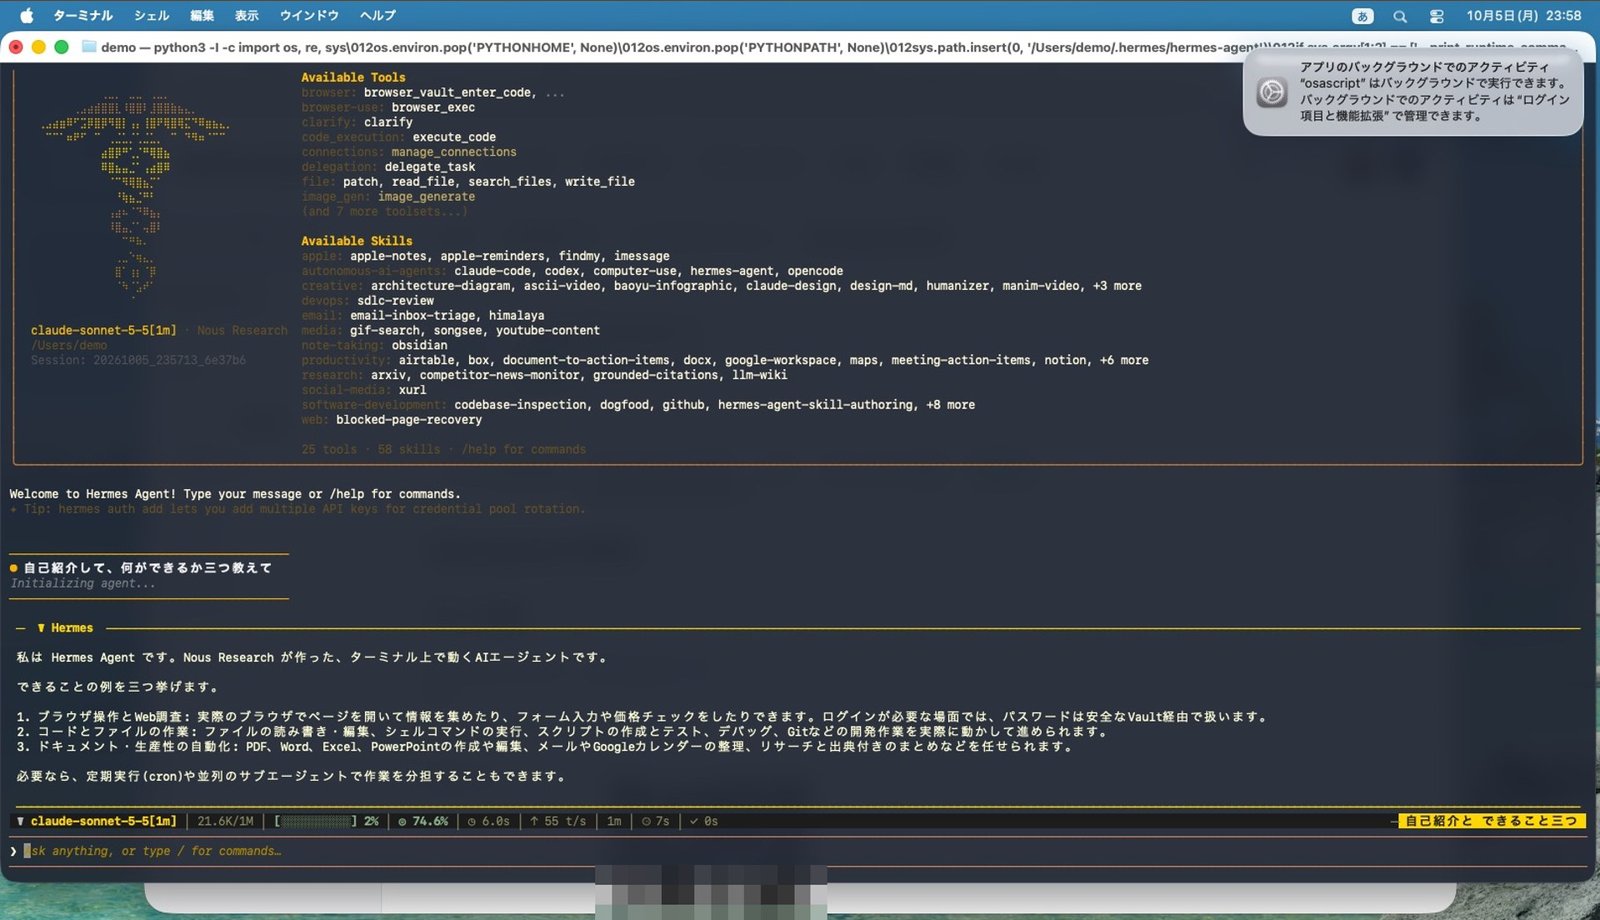
Task: Click the あ input source icon
Action: coord(1362,16)
